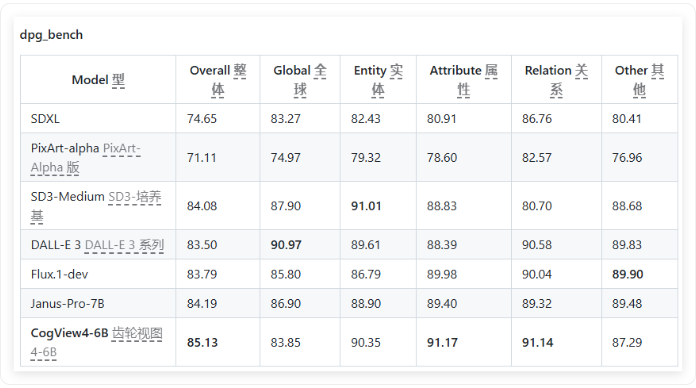This screenshot has width=696, height=388.
Task: Click SDXL overall score 74.65
Action: point(202,119)
